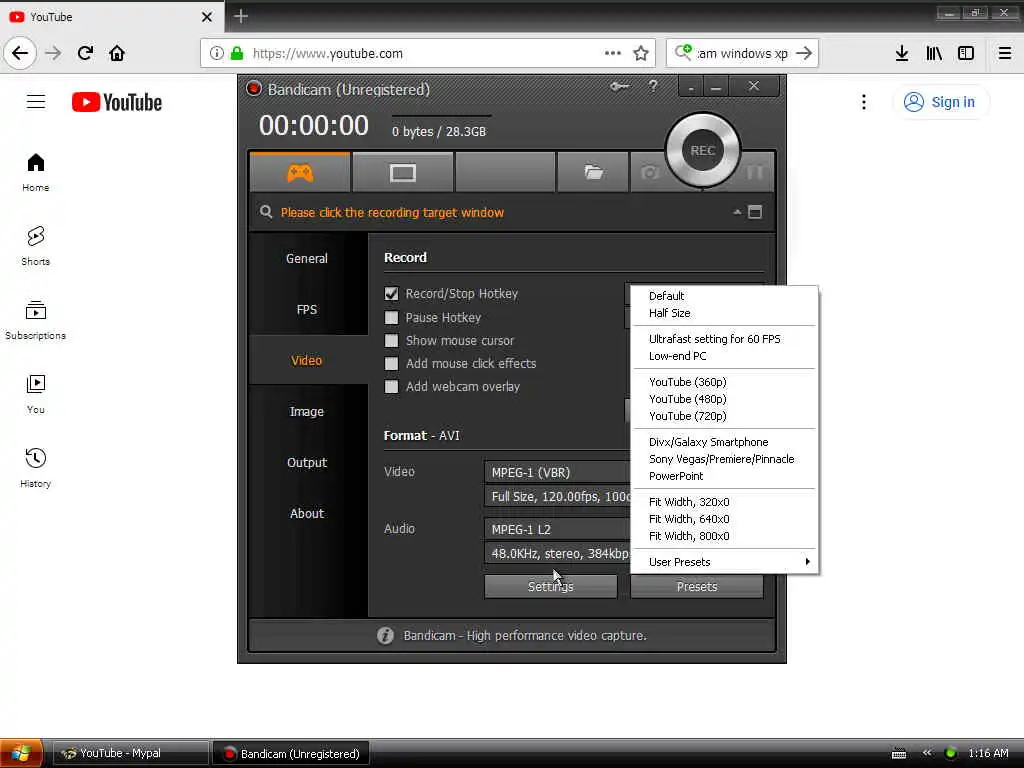Enable Show mouse cursor checkbox
This screenshot has width=1024, height=768.
point(391,341)
